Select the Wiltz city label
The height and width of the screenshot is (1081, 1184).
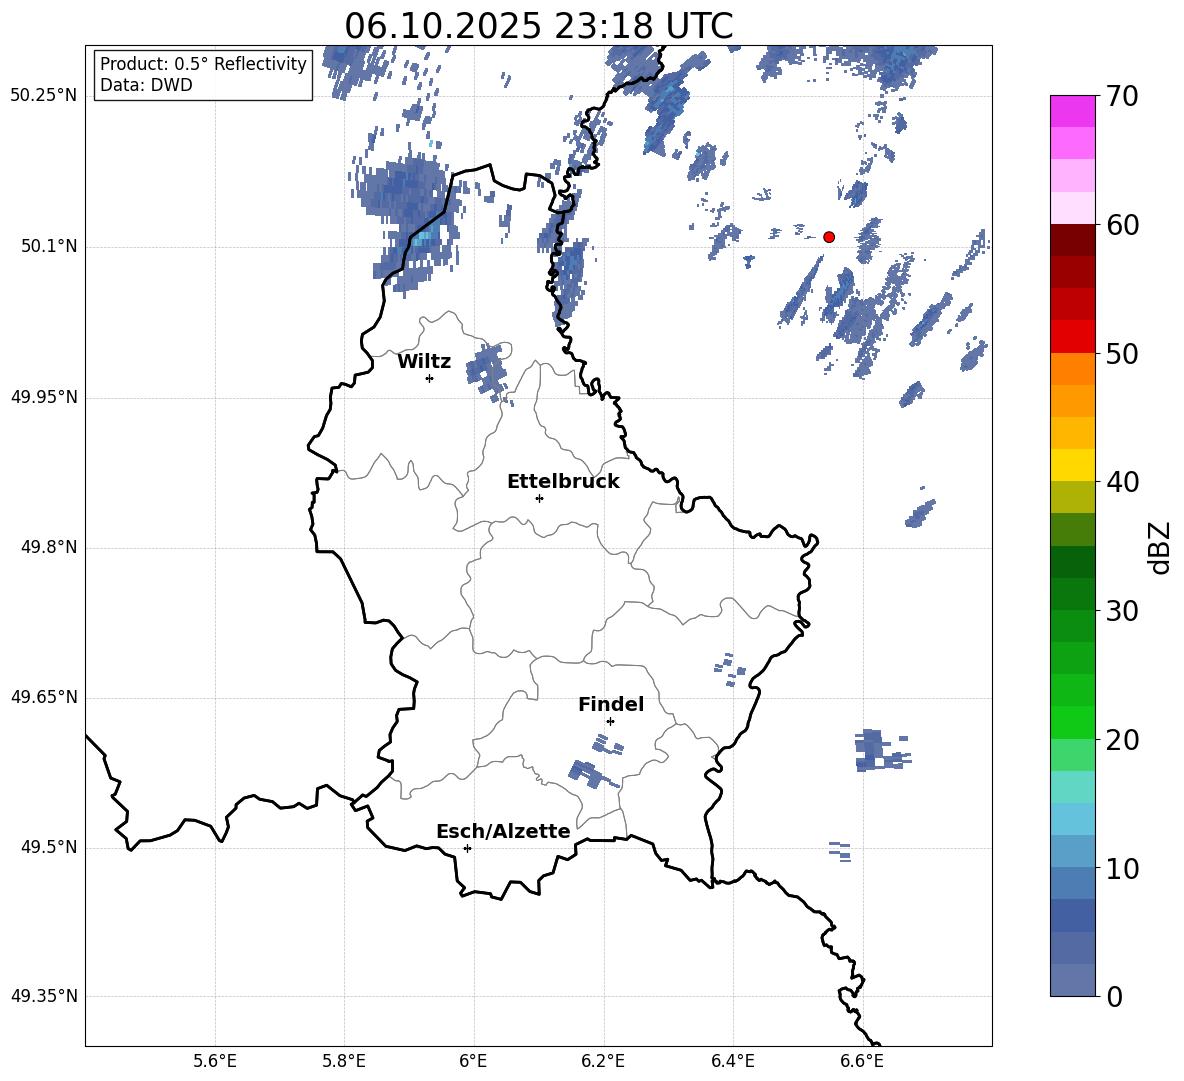click(424, 362)
